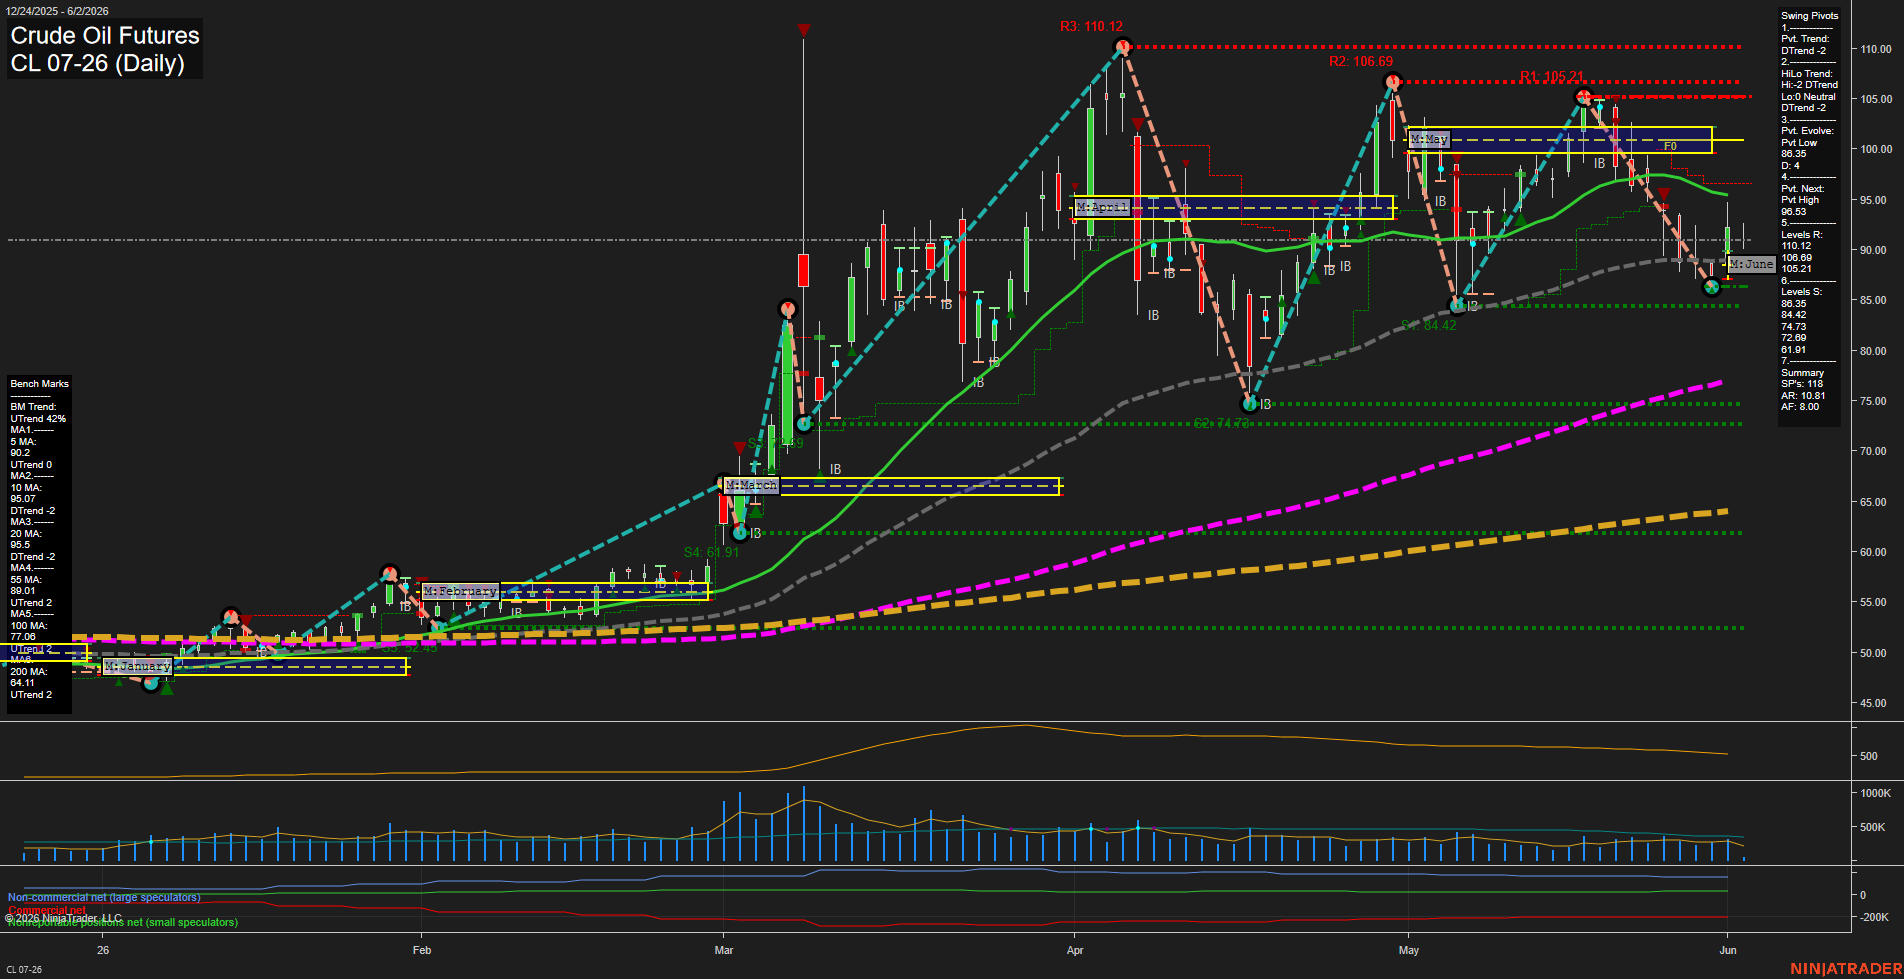Click the swing high pivot circle at R3
Screen dimensions: 1904x979
coord(1123,46)
